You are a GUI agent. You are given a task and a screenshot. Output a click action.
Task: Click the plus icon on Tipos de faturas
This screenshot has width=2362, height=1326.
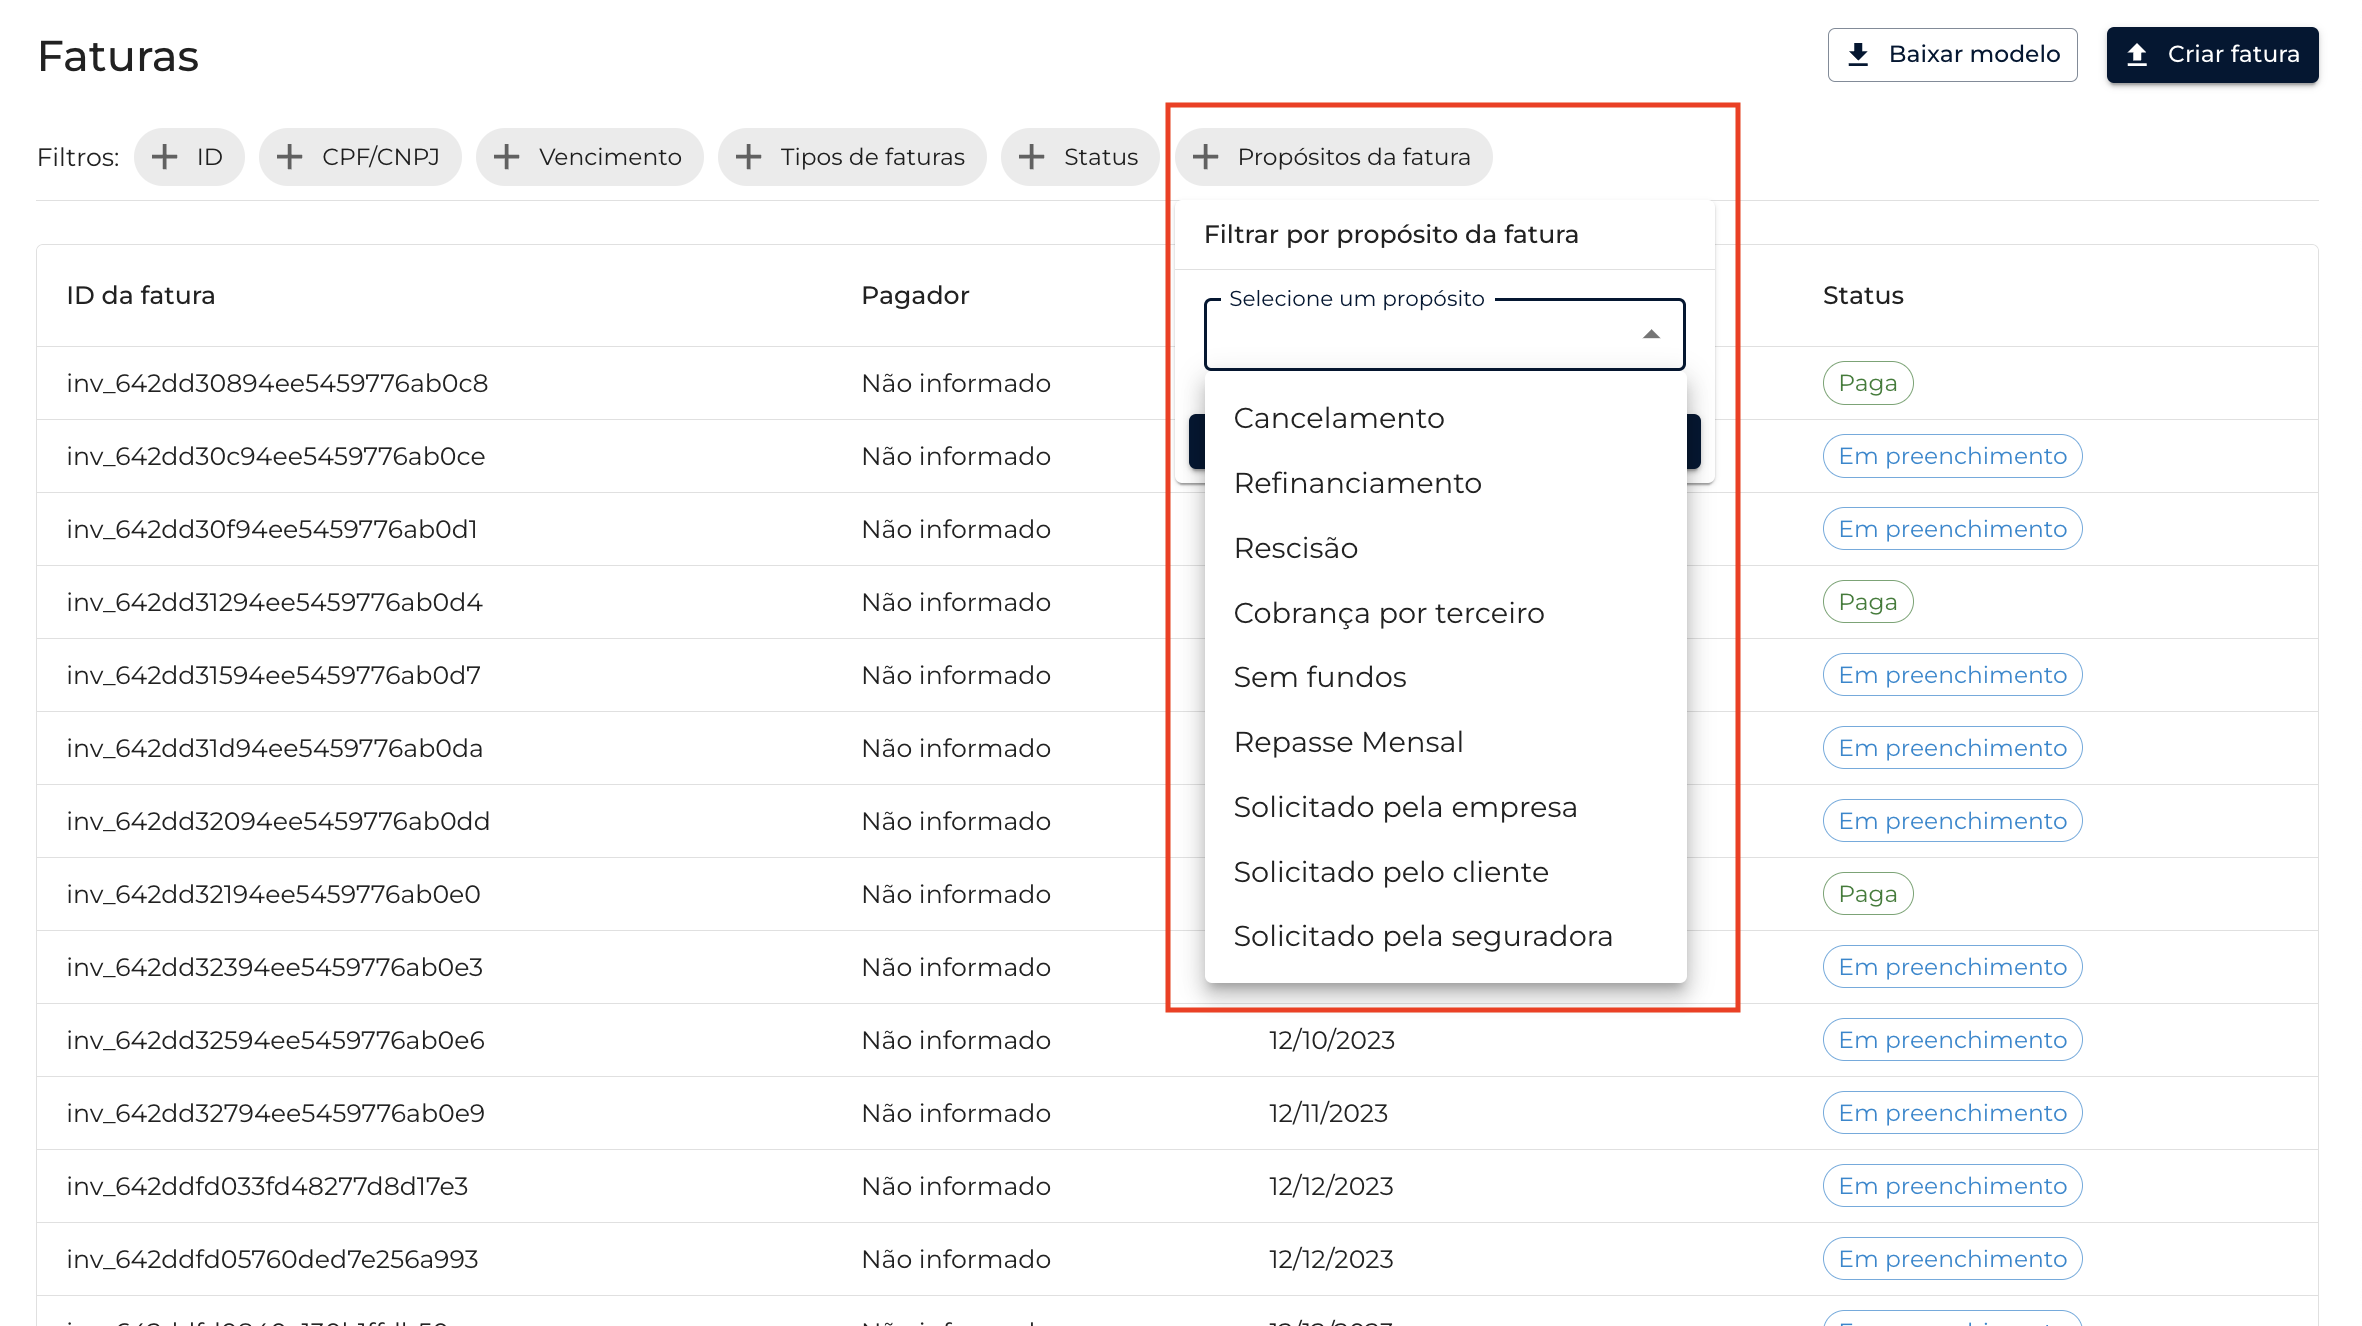click(749, 157)
